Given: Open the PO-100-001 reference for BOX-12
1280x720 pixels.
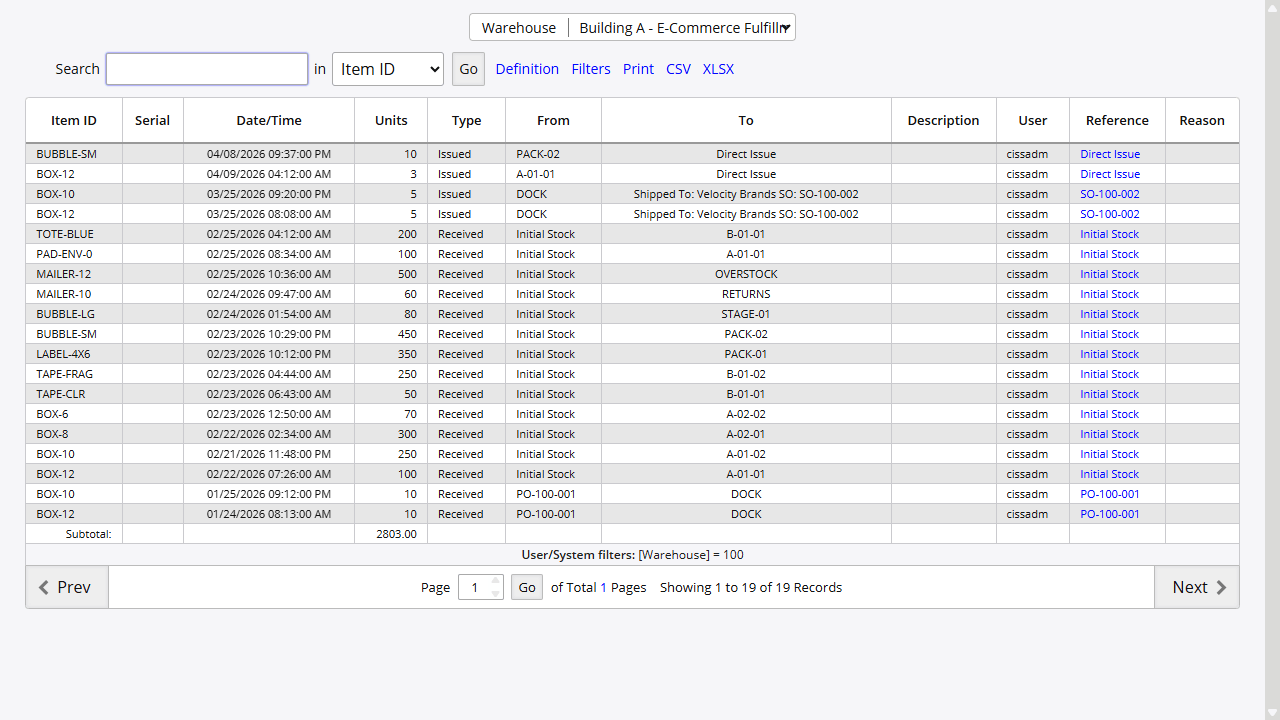Looking at the screenshot, I should (x=1109, y=514).
